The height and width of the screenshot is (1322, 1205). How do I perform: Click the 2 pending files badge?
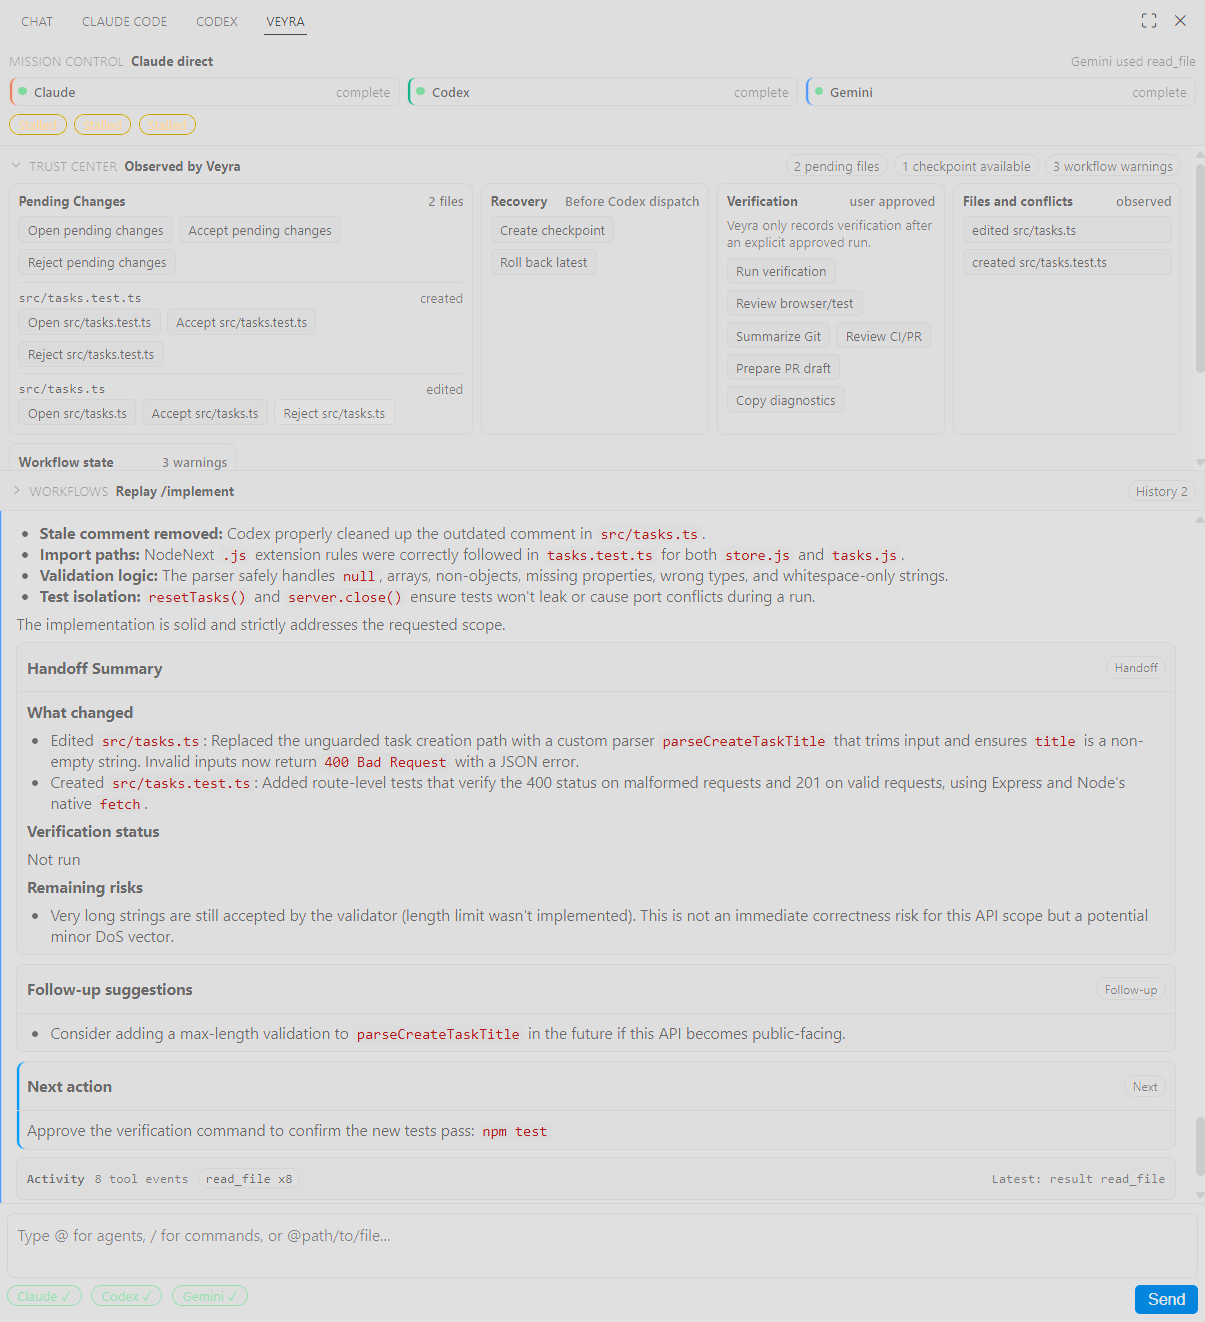point(836,166)
